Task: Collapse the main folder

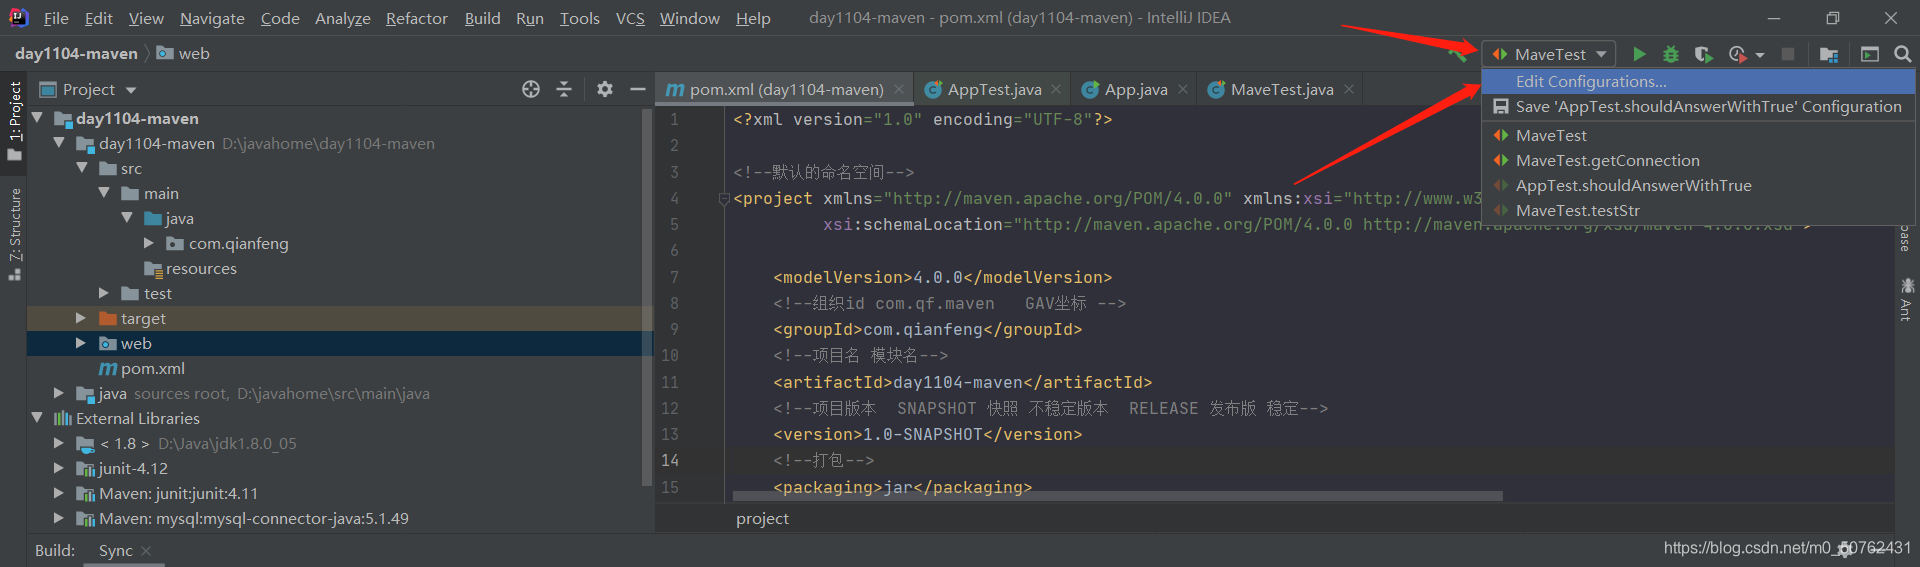Action: pyautogui.click(x=104, y=193)
